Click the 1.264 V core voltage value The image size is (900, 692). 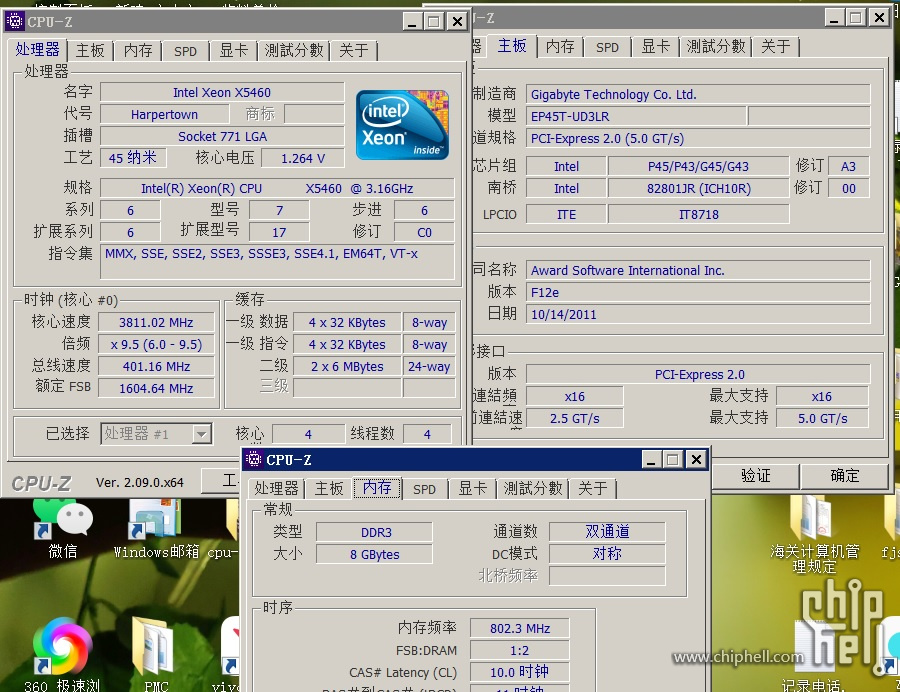point(302,158)
